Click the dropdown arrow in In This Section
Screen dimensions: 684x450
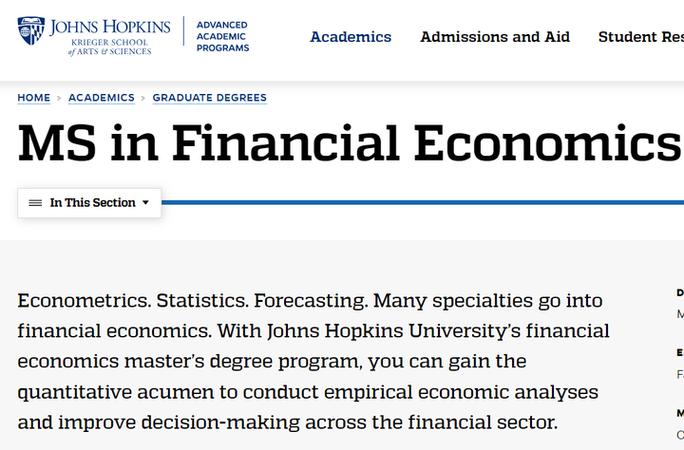[x=146, y=202]
